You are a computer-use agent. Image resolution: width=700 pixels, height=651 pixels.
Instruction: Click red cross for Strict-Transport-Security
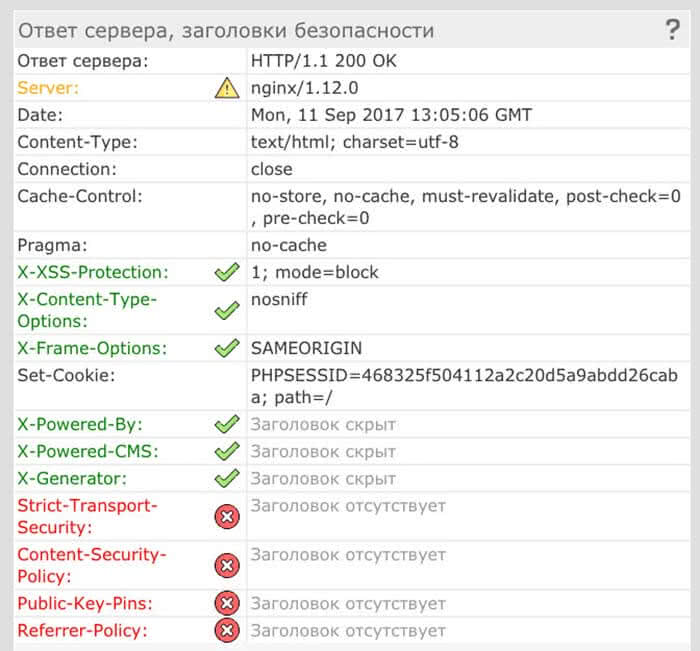(227, 517)
